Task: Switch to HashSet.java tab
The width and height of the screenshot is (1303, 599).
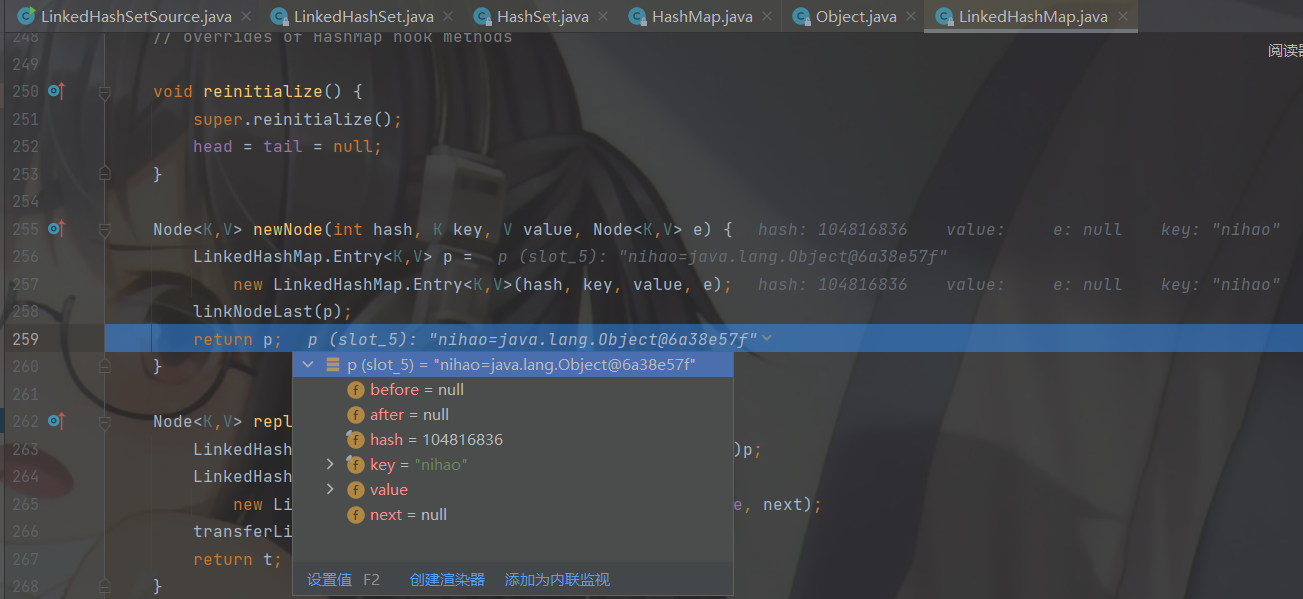Action: coord(542,17)
